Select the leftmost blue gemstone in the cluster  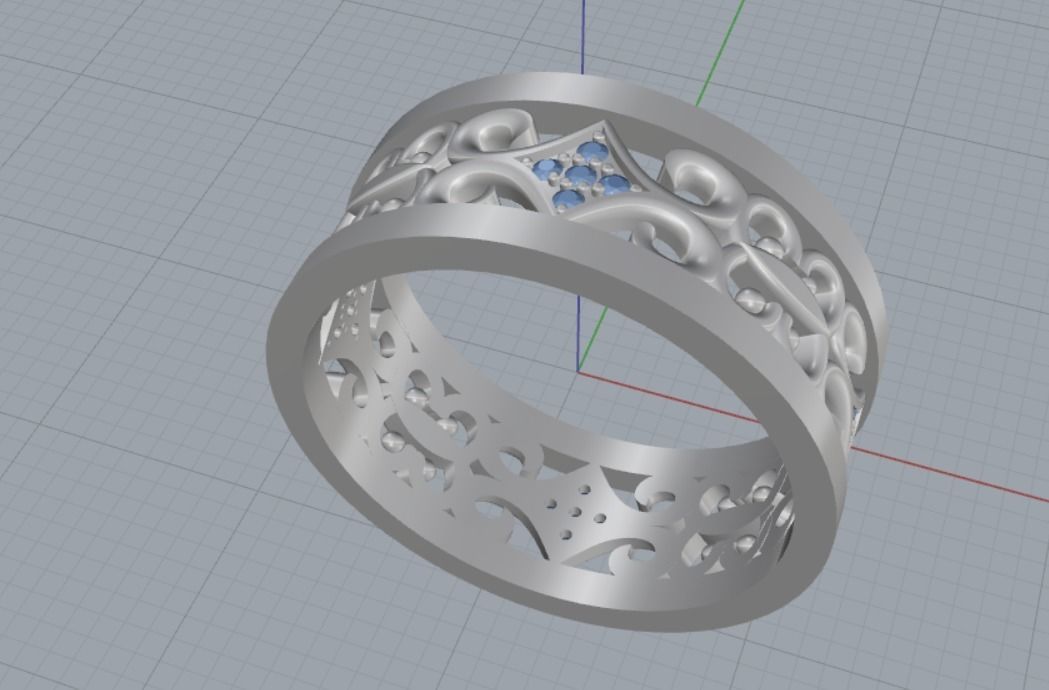(547, 167)
